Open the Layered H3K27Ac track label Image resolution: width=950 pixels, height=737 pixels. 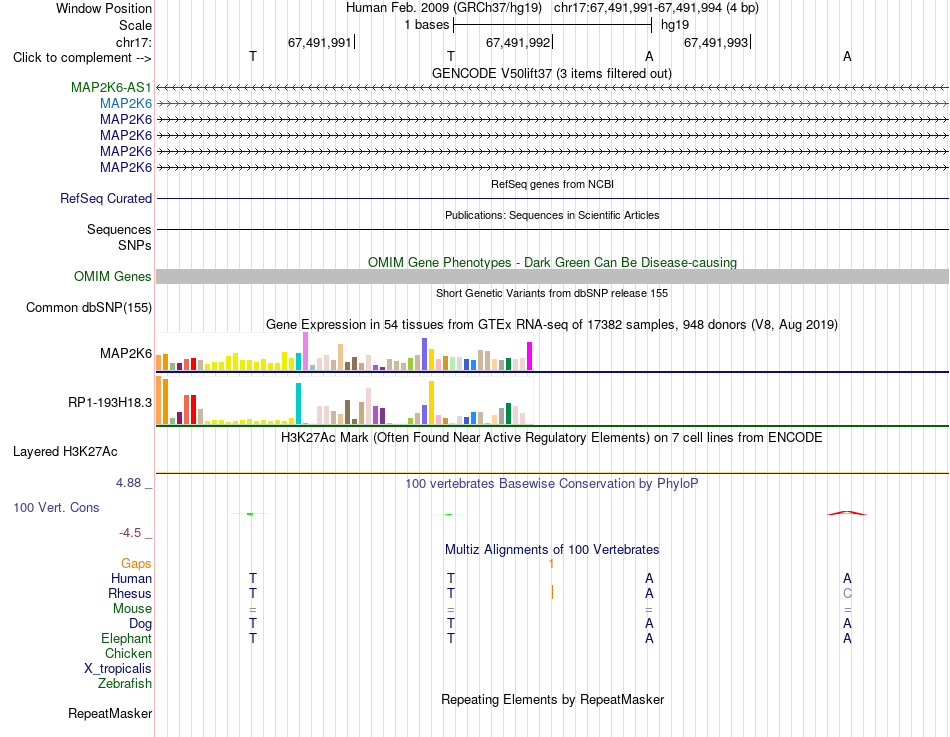pos(65,452)
